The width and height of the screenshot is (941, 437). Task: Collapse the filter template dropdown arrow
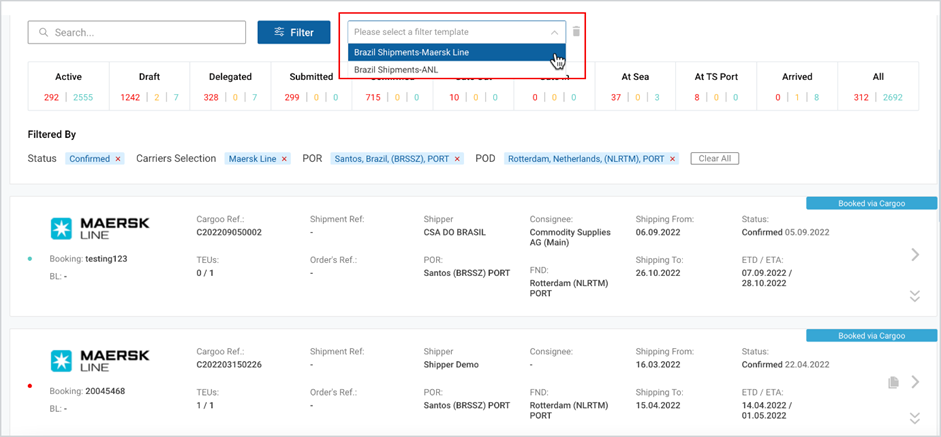click(x=554, y=32)
